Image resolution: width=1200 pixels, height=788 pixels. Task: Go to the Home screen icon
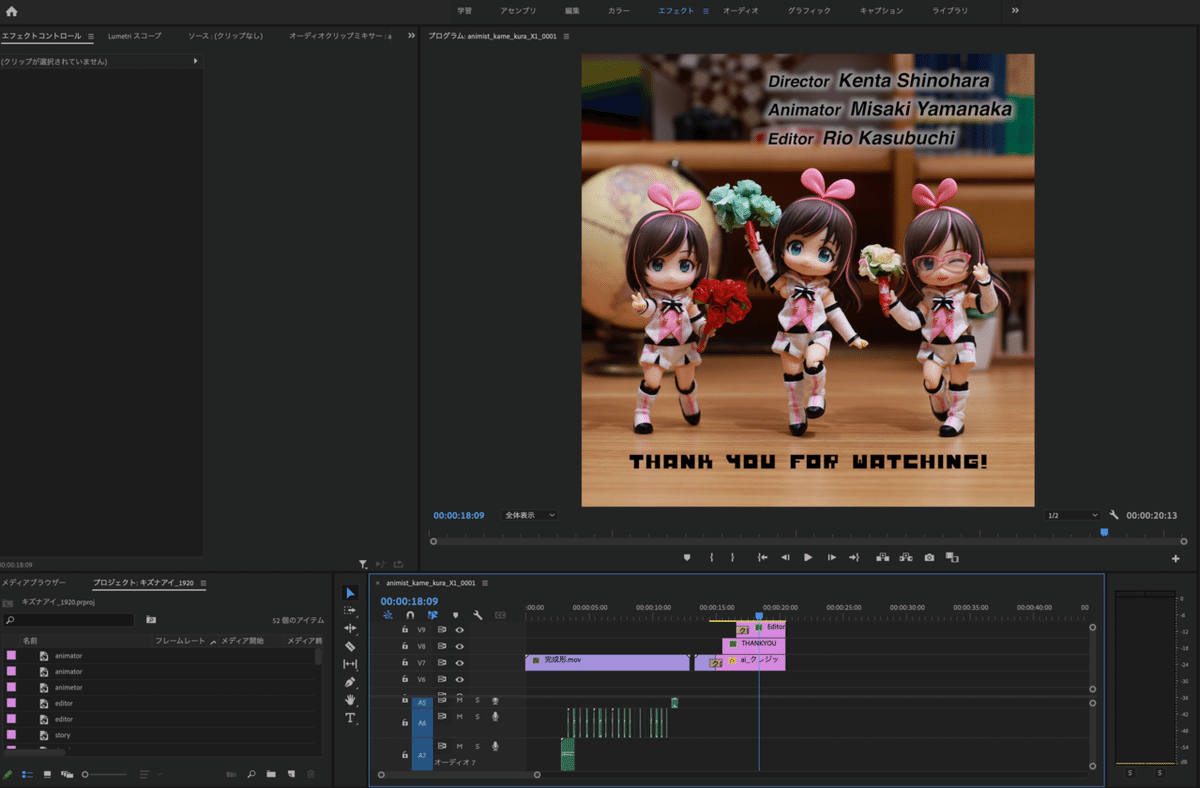pyautogui.click(x=11, y=11)
